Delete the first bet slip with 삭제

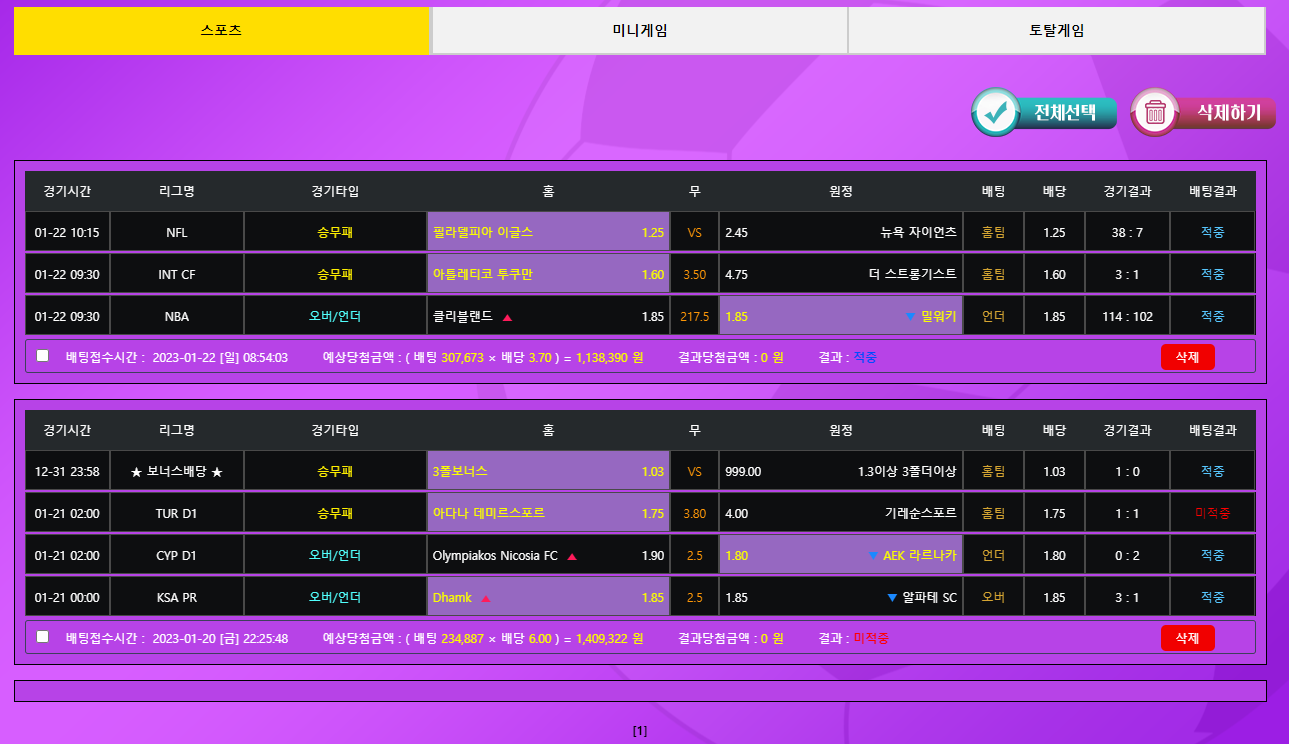coord(1187,357)
